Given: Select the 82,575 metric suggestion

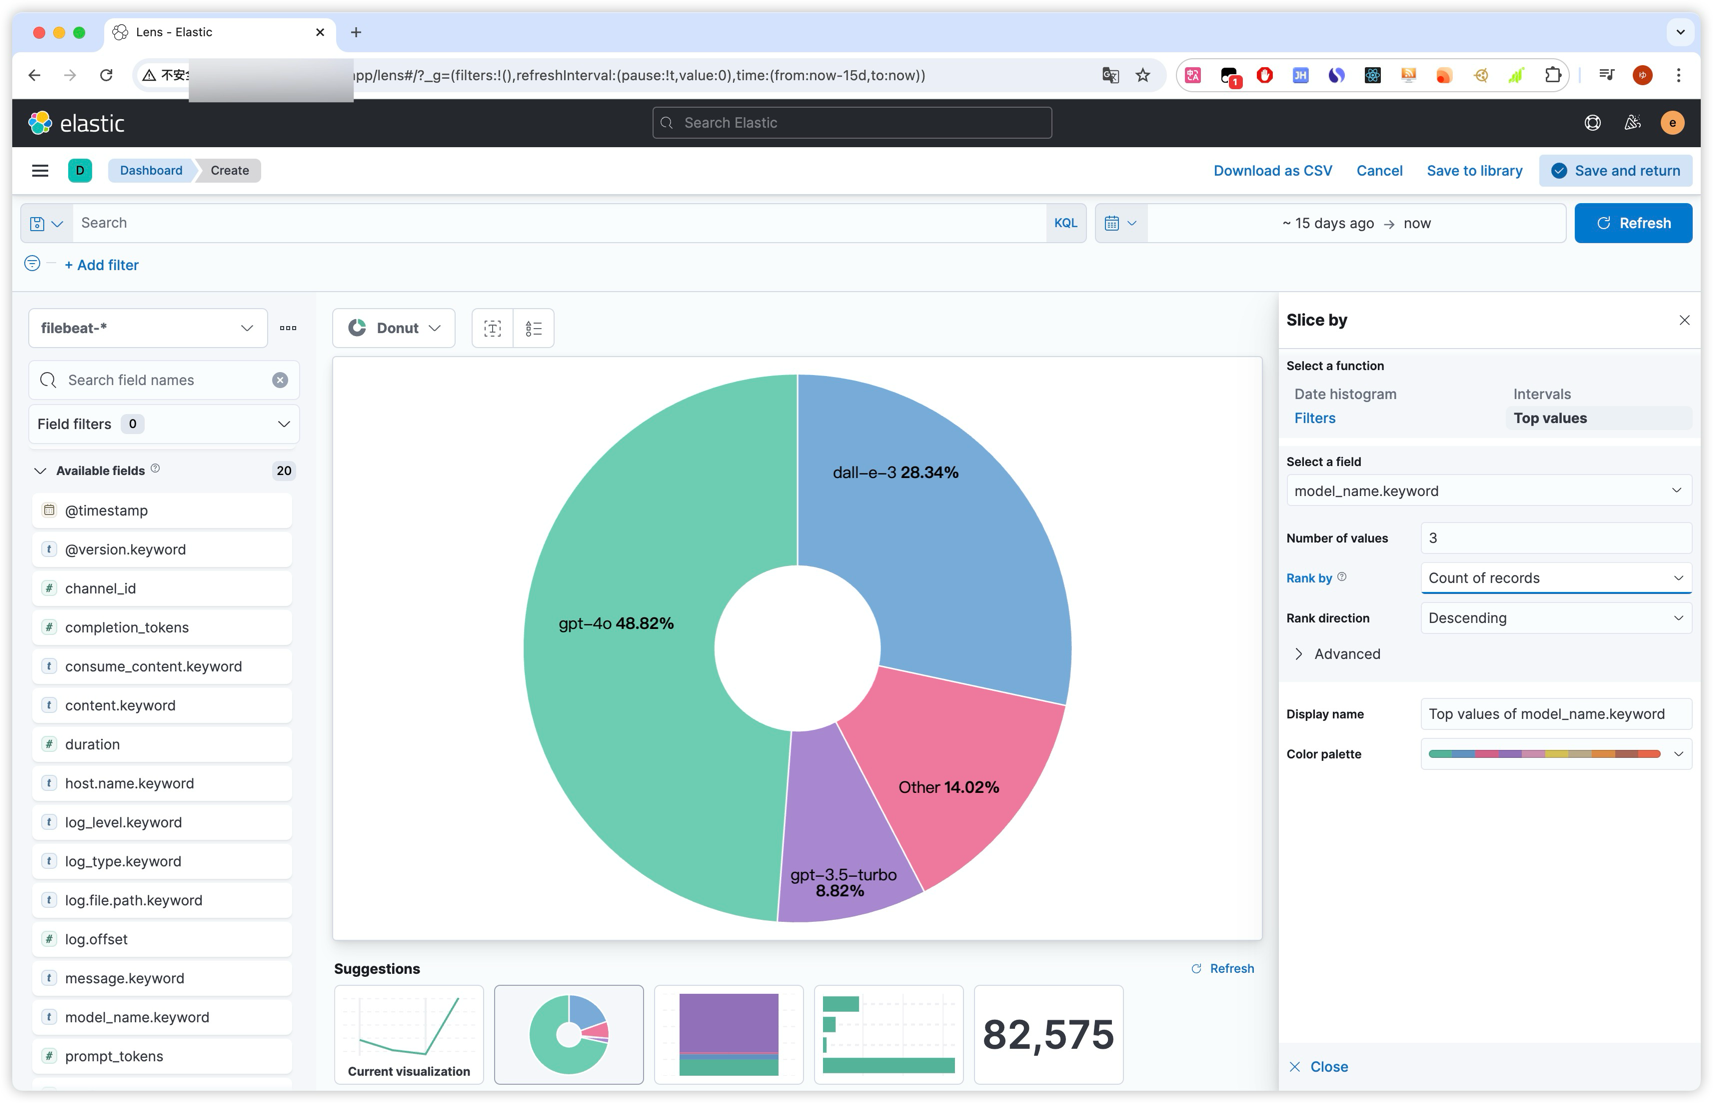Looking at the screenshot, I should [x=1048, y=1034].
